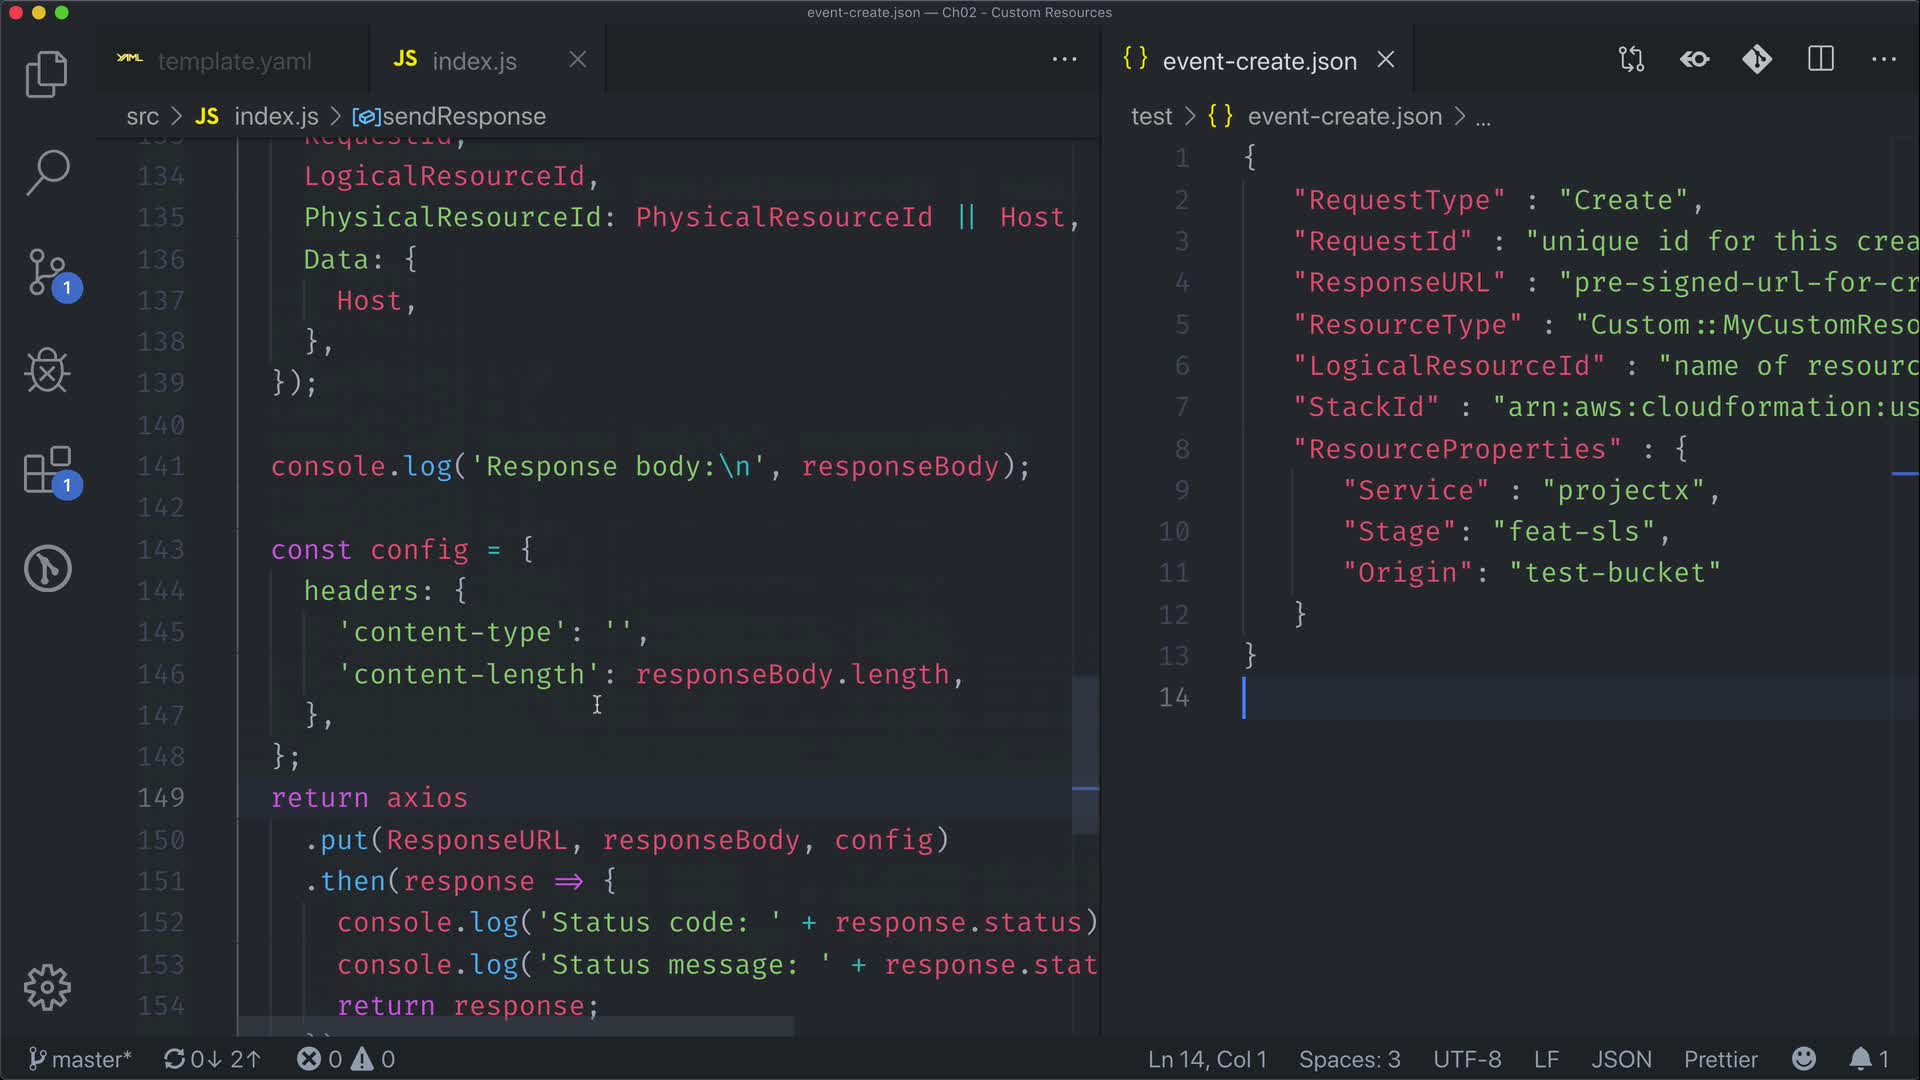Open the Search view in activity bar

pos(46,173)
